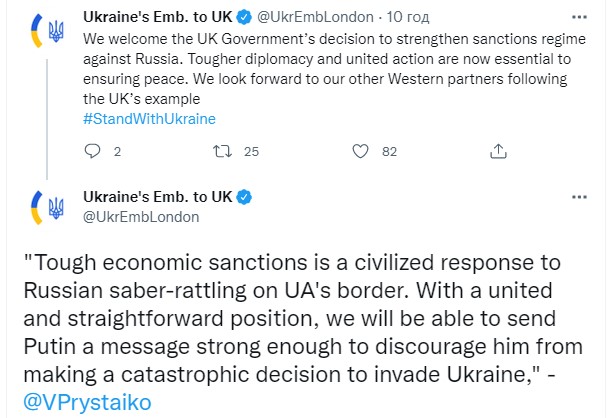Image resolution: width=607 pixels, height=418 pixels.
Task: Click the embassy avatar in first tweet
Action: tap(47, 31)
